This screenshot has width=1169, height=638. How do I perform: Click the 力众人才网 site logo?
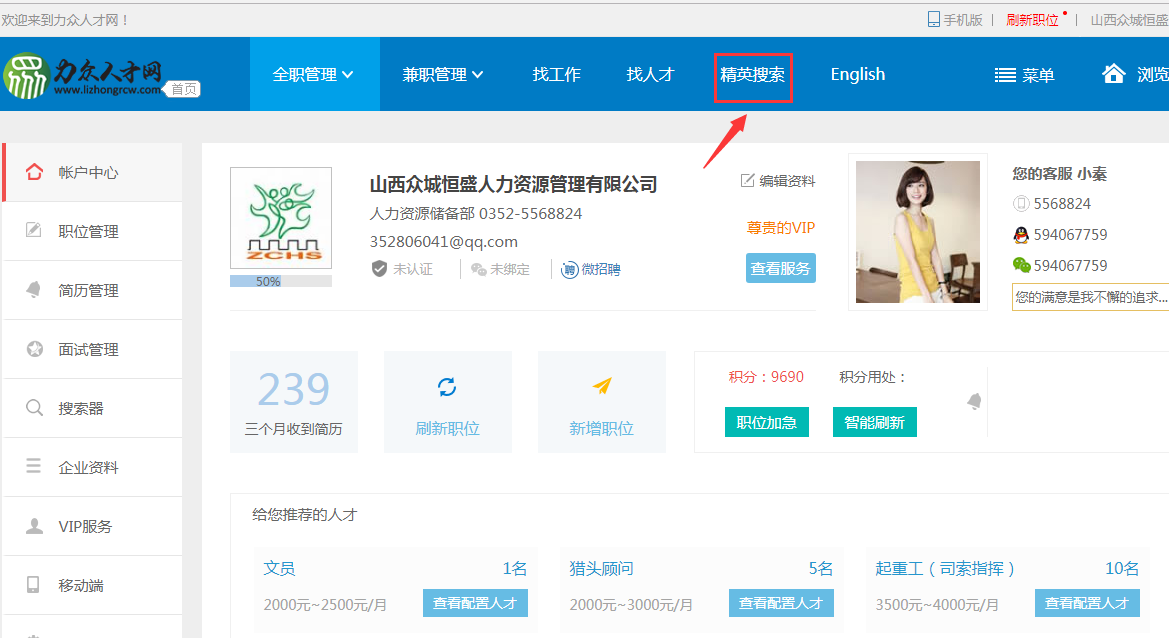82,75
